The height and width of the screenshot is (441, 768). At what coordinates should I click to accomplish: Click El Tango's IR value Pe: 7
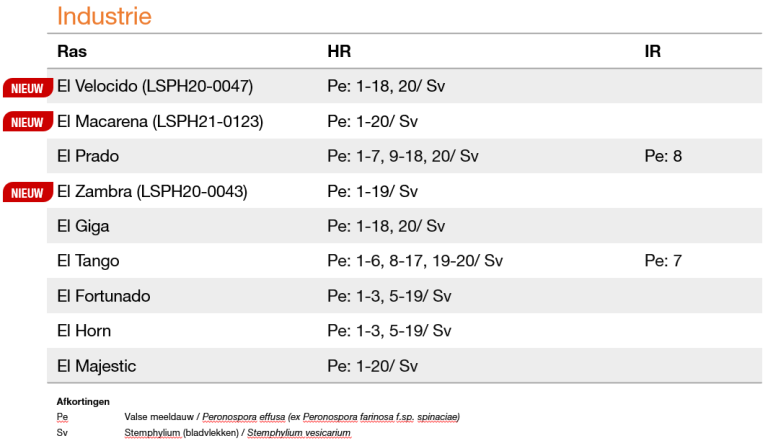coord(663,261)
